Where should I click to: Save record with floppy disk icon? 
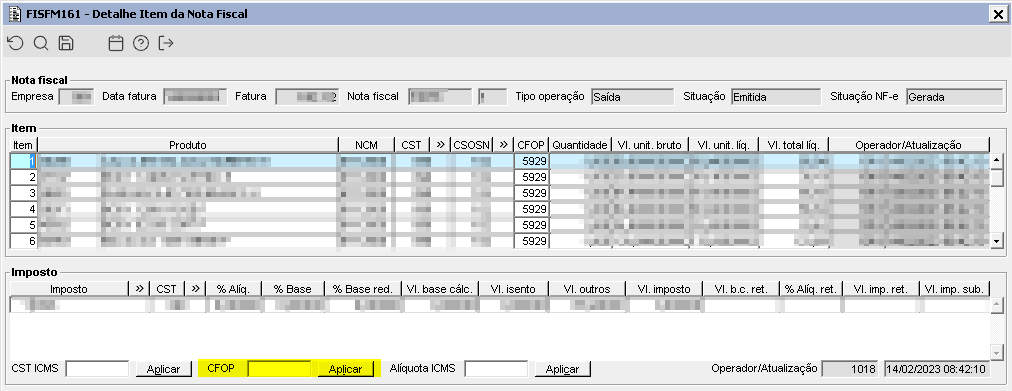[66, 43]
